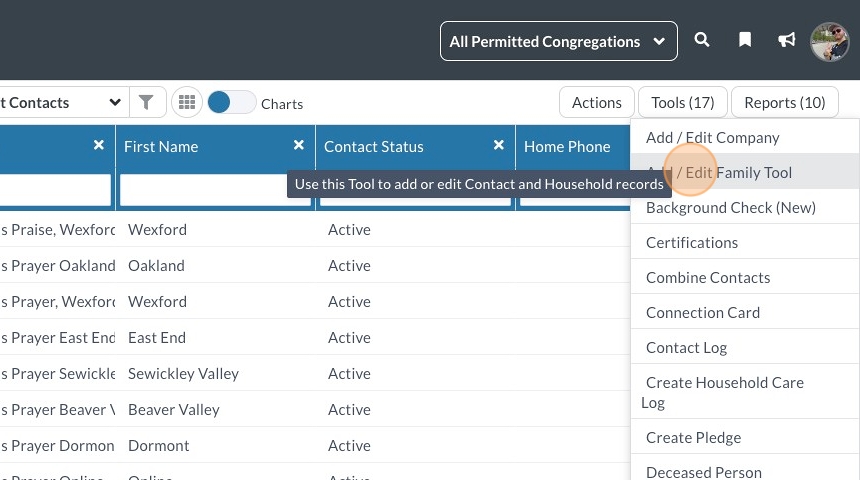Remove the Contact Status column
The width and height of the screenshot is (860, 480).
click(498, 145)
